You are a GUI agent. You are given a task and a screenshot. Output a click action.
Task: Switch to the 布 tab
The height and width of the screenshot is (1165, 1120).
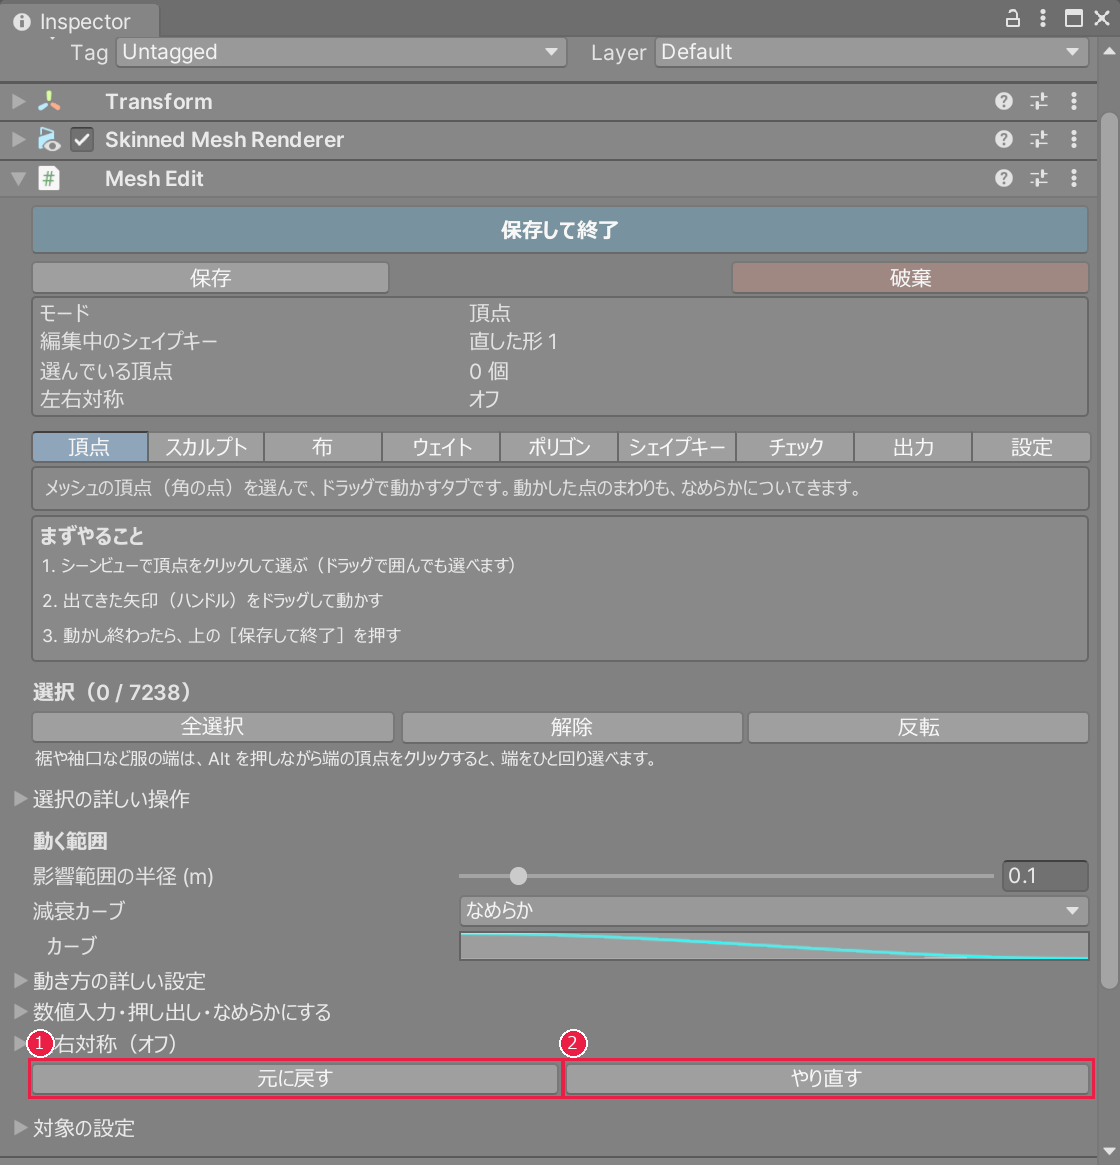pos(323,447)
